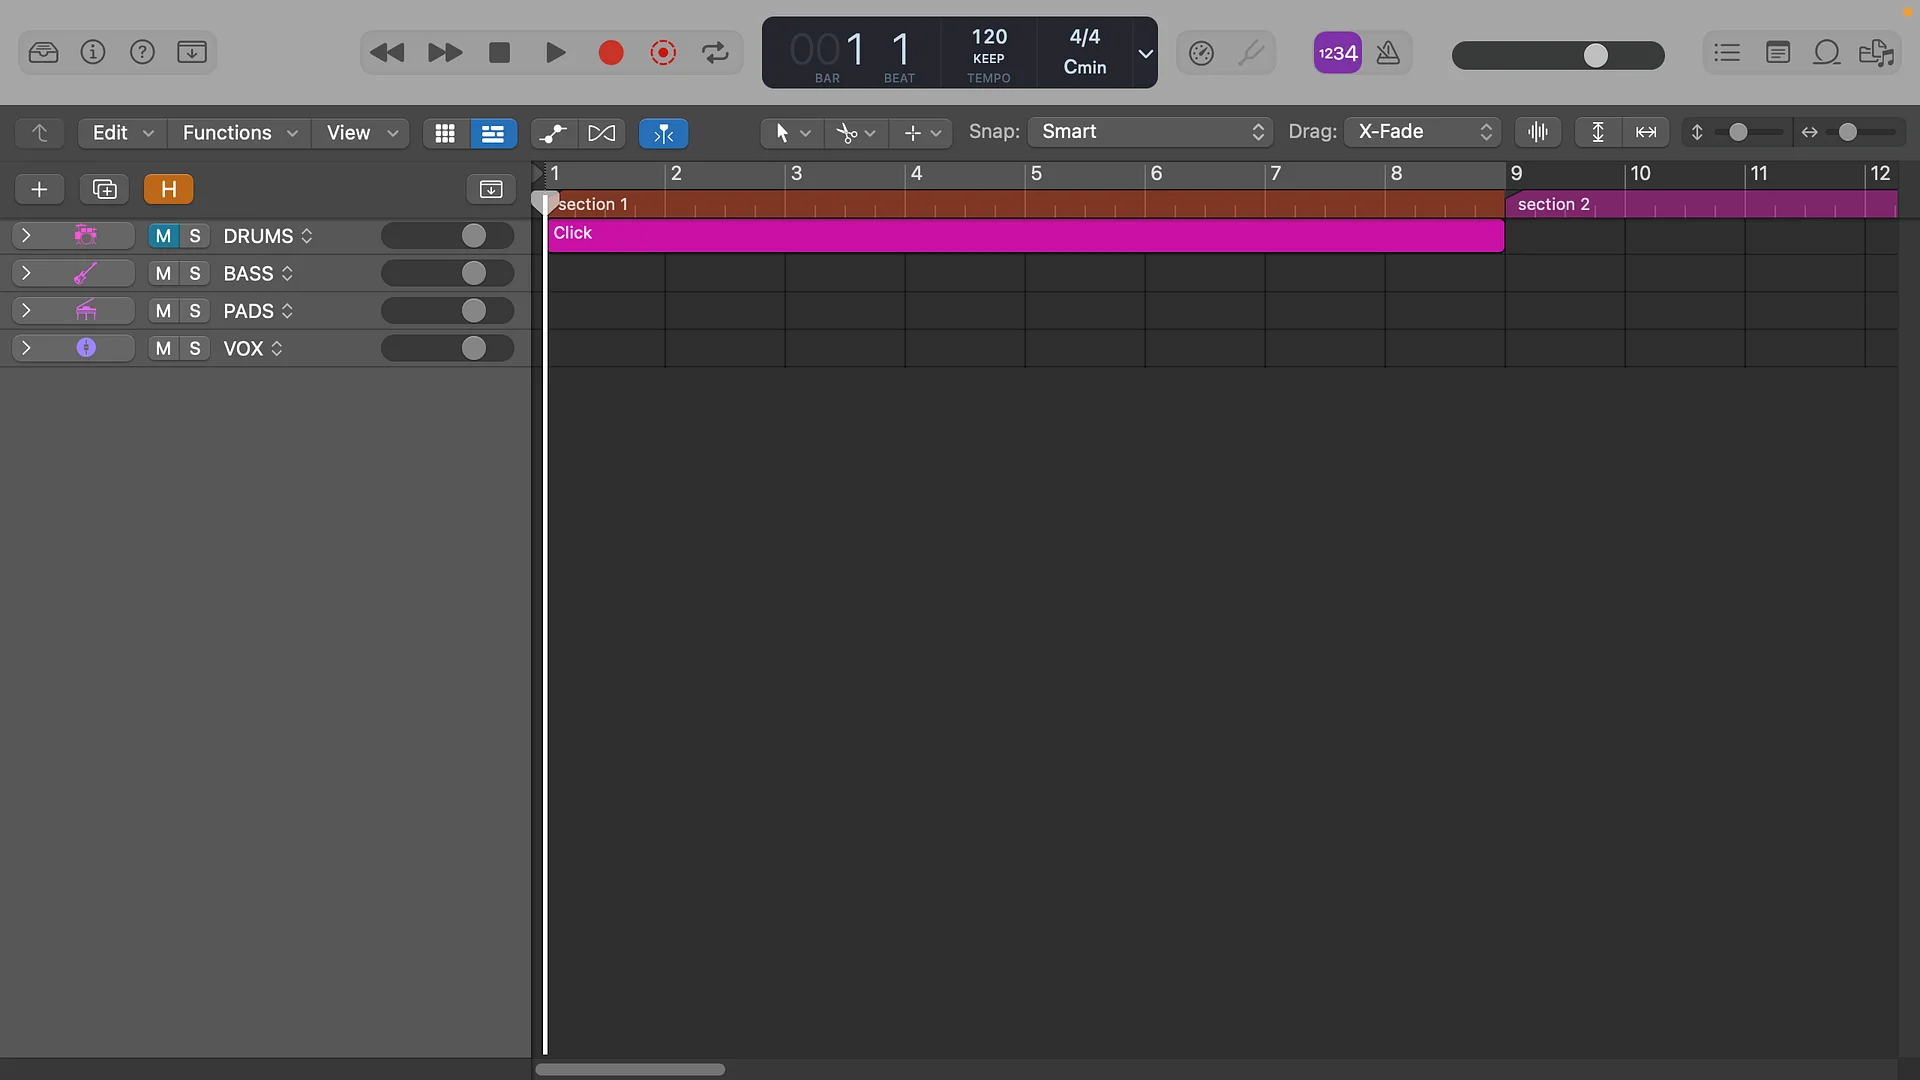Open the Inspector info icon
The image size is (1920, 1080).
pos(93,52)
